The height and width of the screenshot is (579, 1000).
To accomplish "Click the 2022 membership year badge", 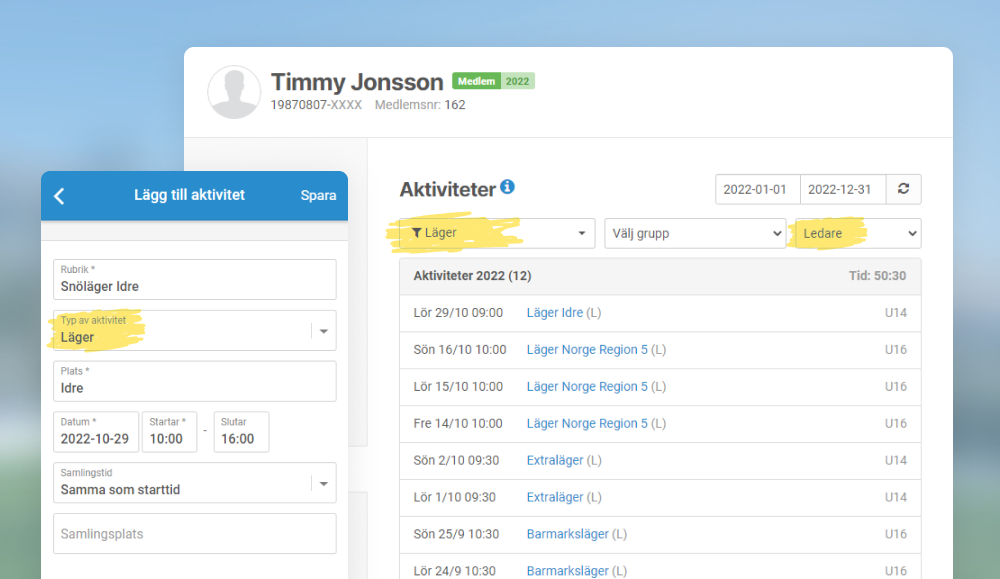I will [517, 81].
